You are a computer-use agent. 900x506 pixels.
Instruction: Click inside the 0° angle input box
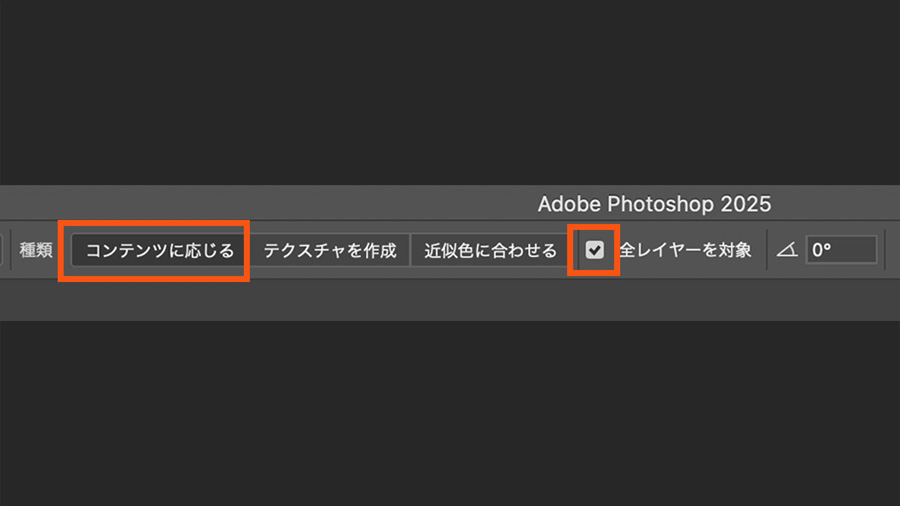pyautogui.click(x=841, y=250)
